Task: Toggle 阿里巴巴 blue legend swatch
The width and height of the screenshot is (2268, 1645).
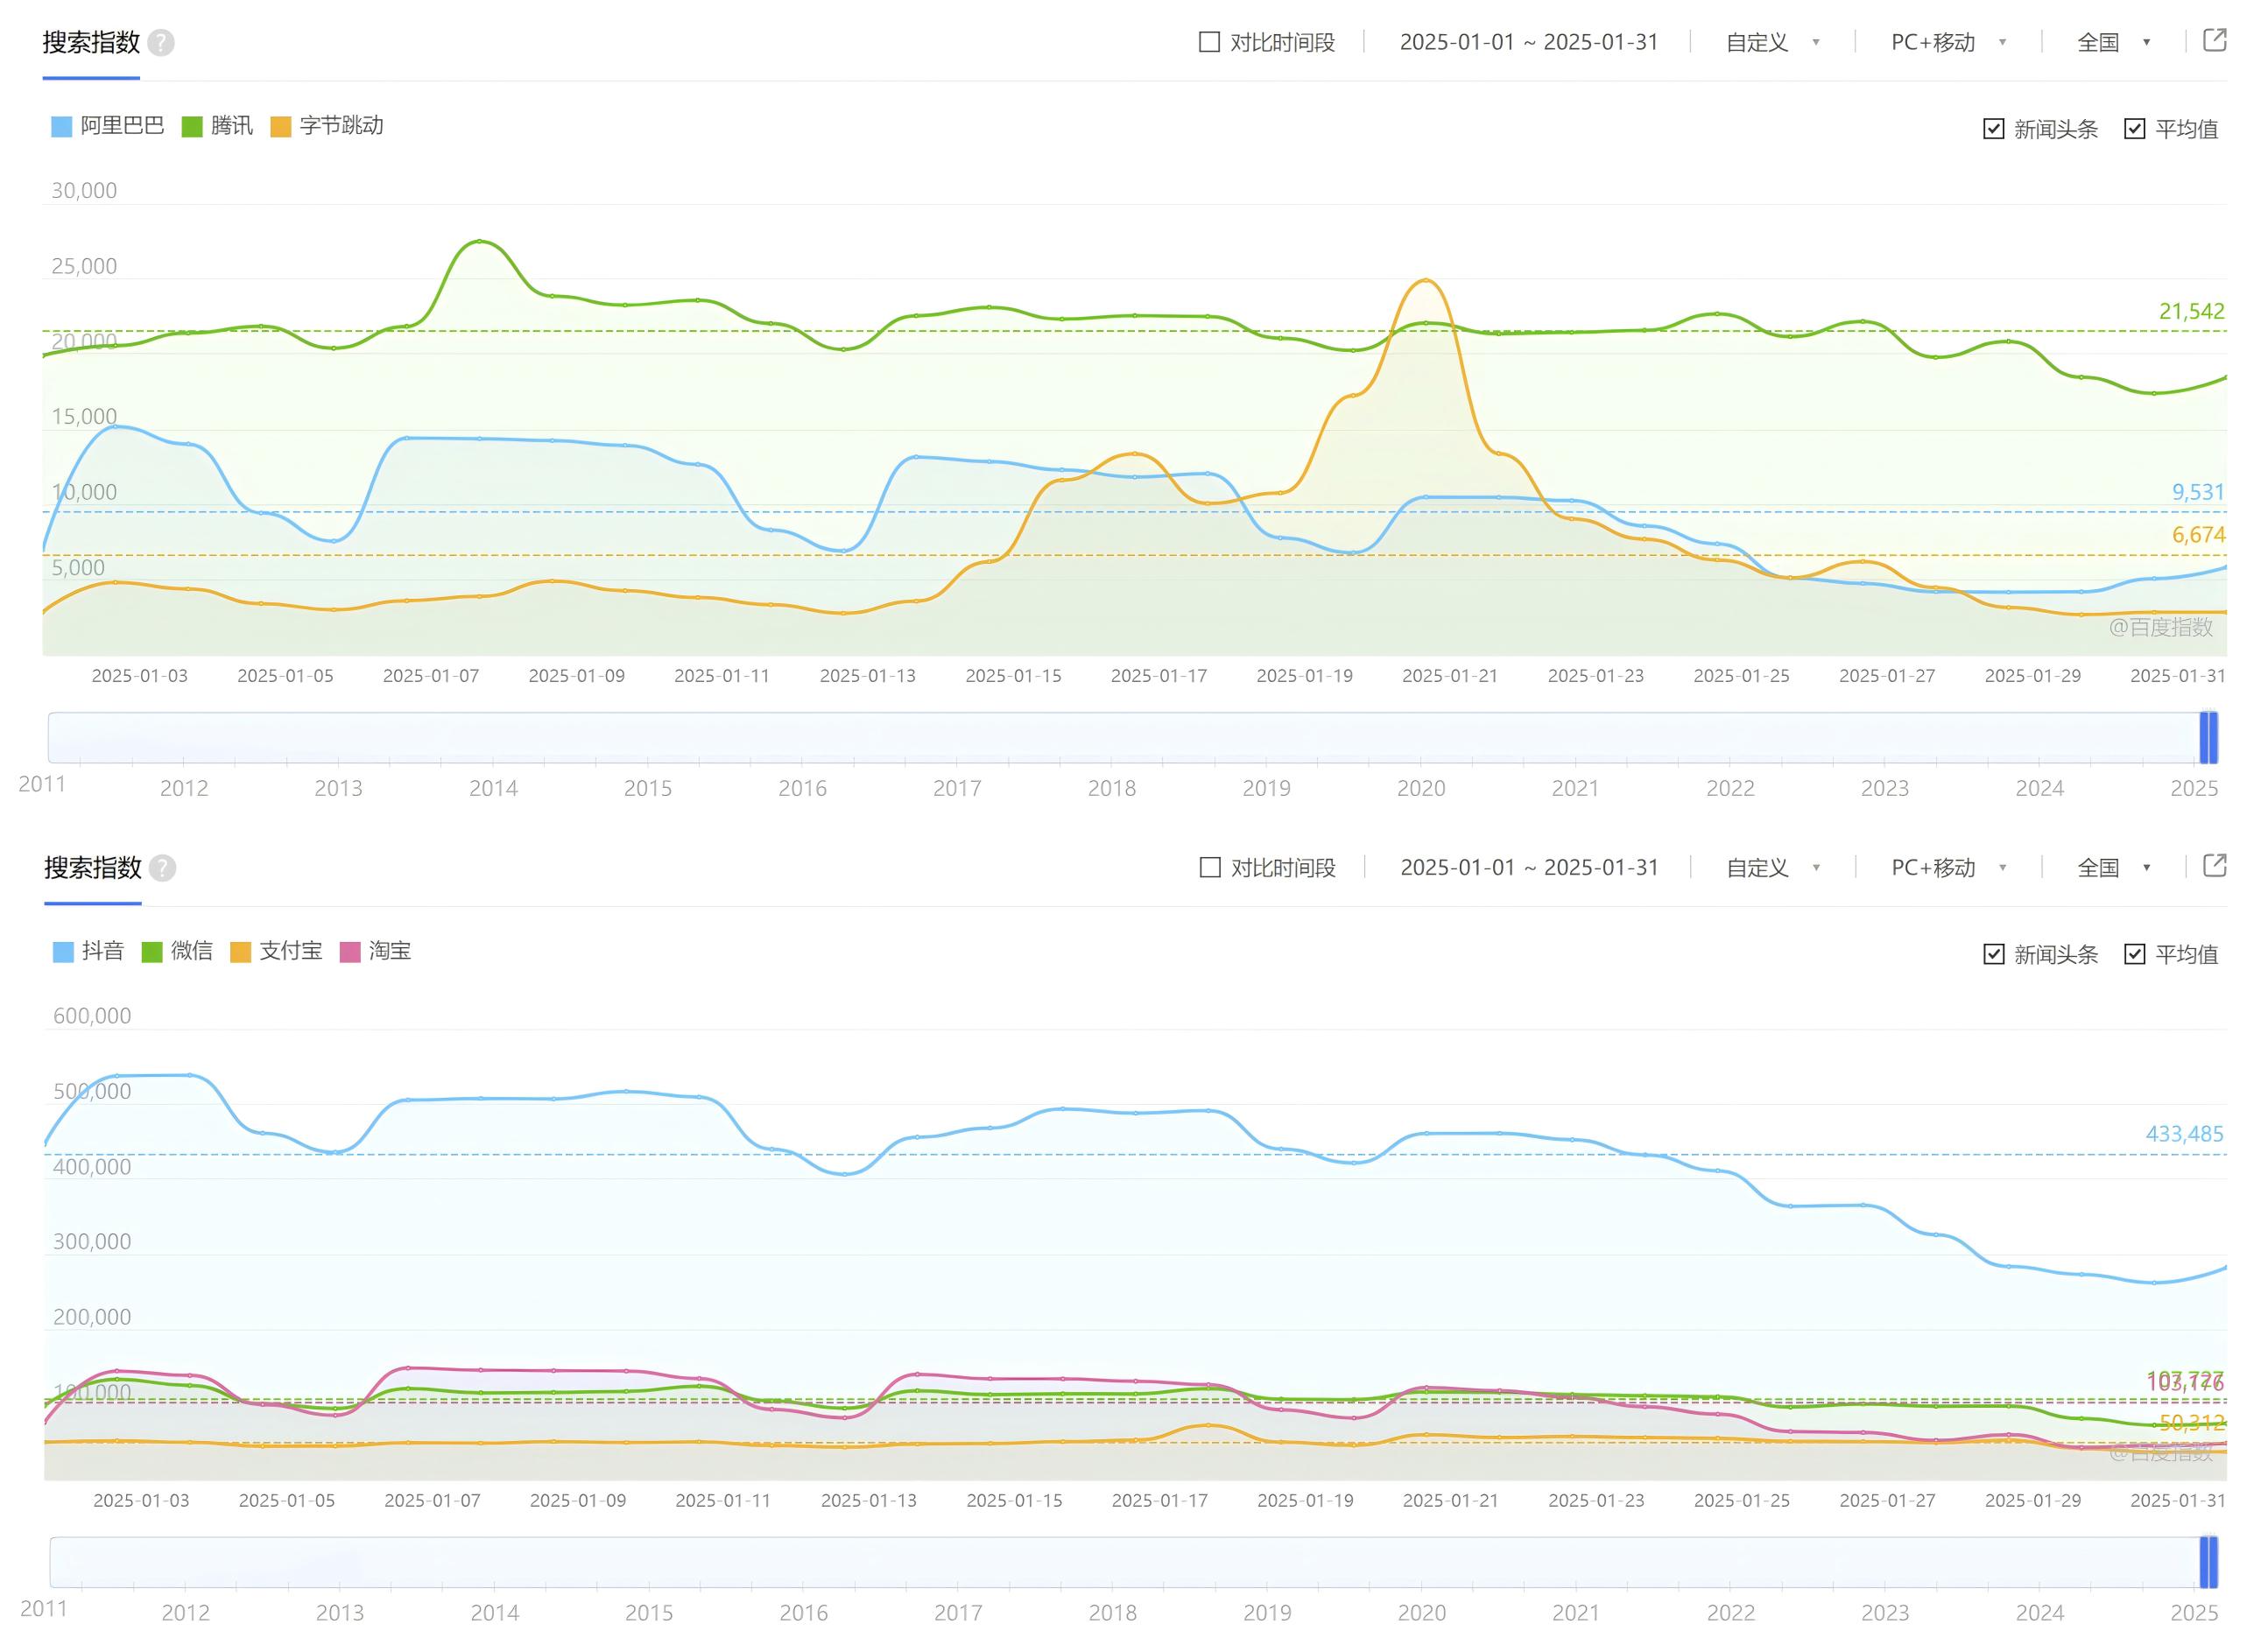Action: click(x=62, y=127)
